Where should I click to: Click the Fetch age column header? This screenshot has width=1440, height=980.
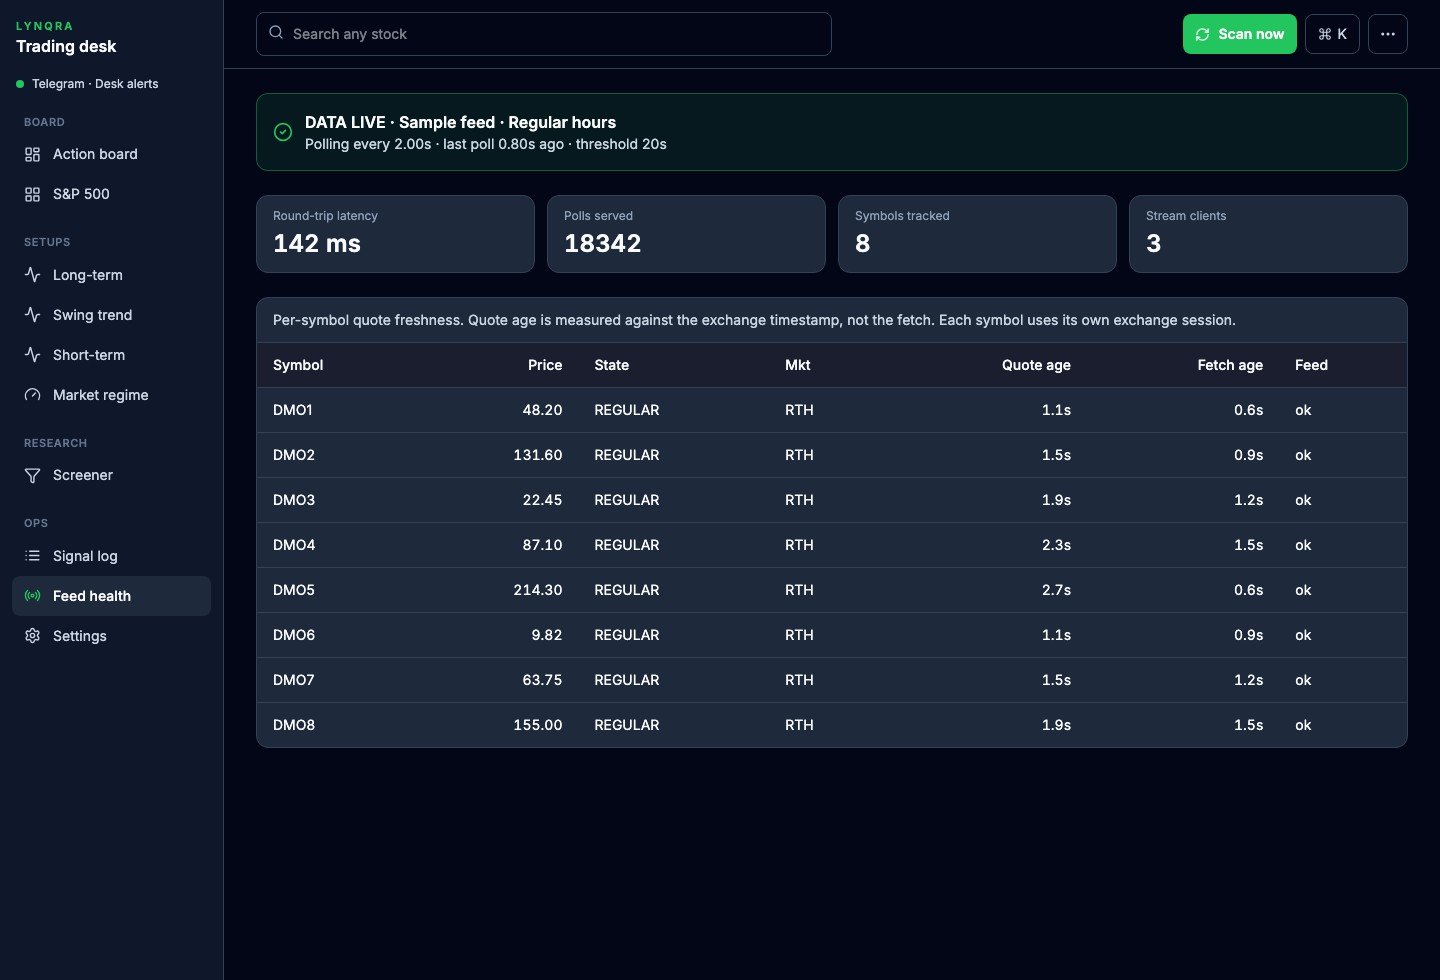coord(1230,365)
